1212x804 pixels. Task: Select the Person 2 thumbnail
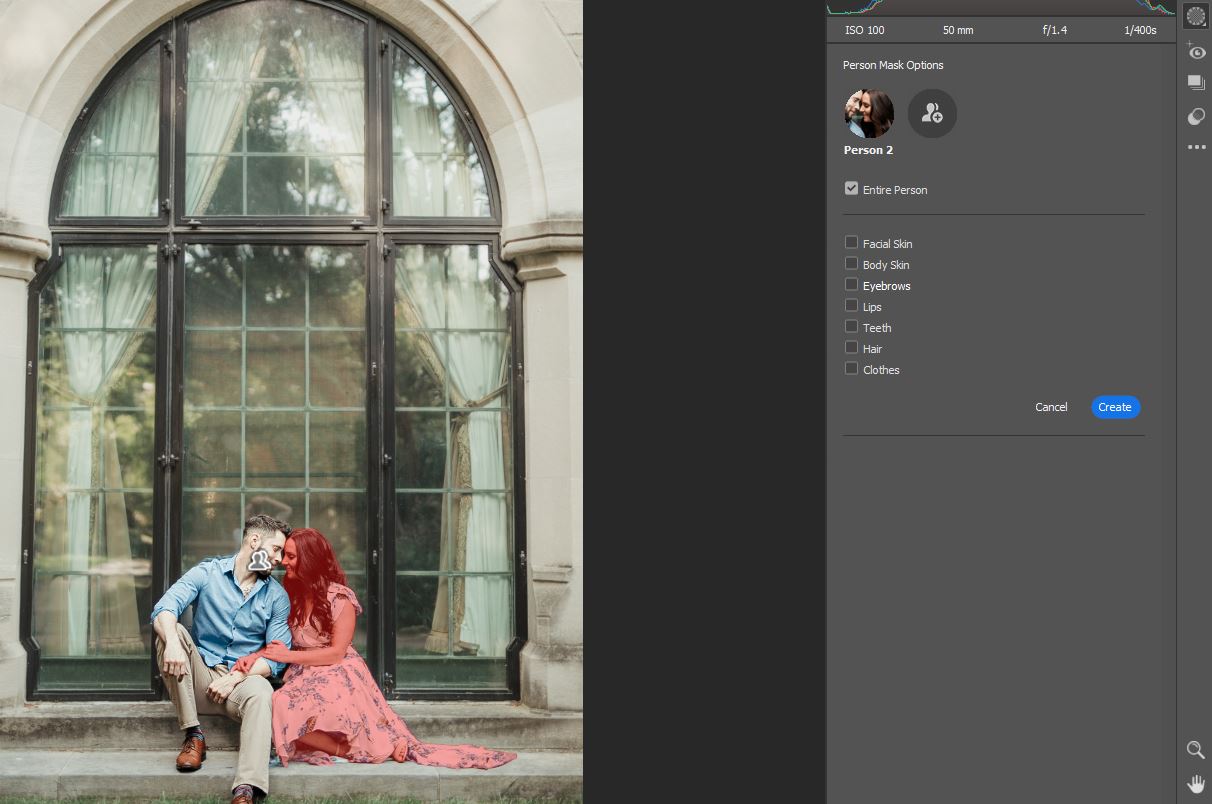click(868, 114)
